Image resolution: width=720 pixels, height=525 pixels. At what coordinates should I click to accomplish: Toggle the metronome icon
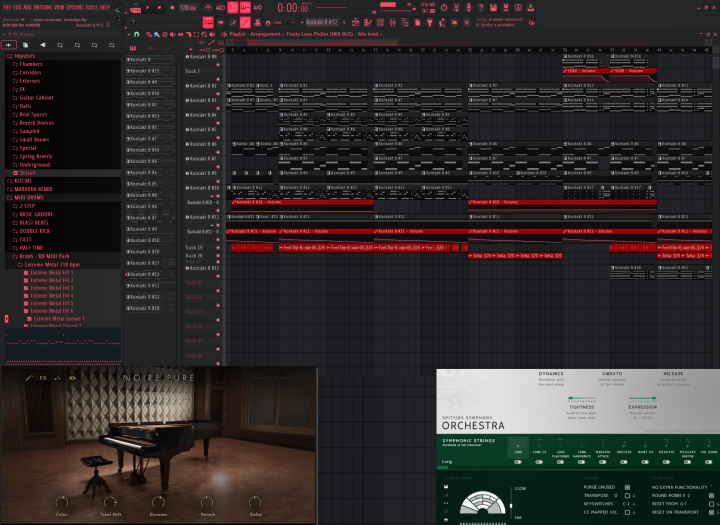click(208, 7)
